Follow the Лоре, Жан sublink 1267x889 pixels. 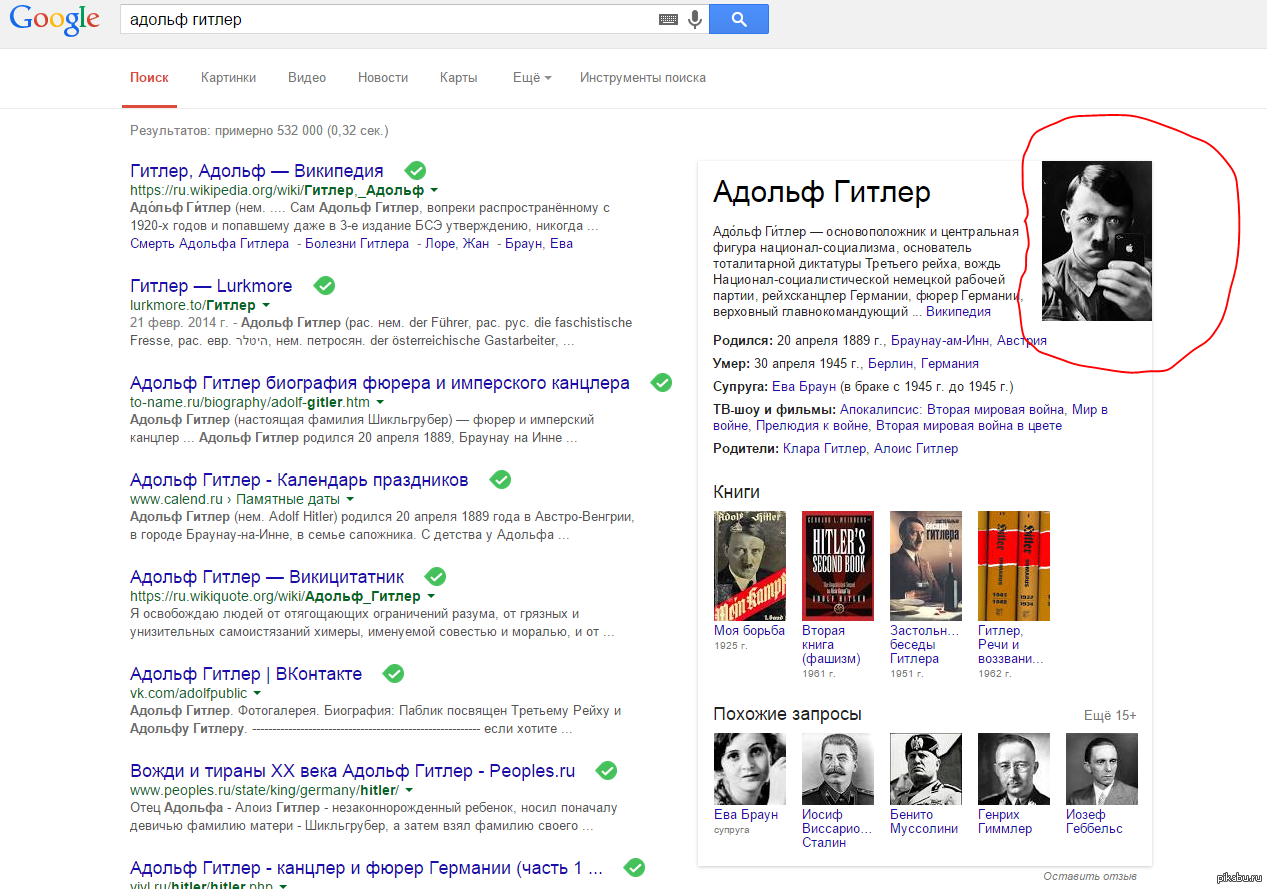[457, 243]
